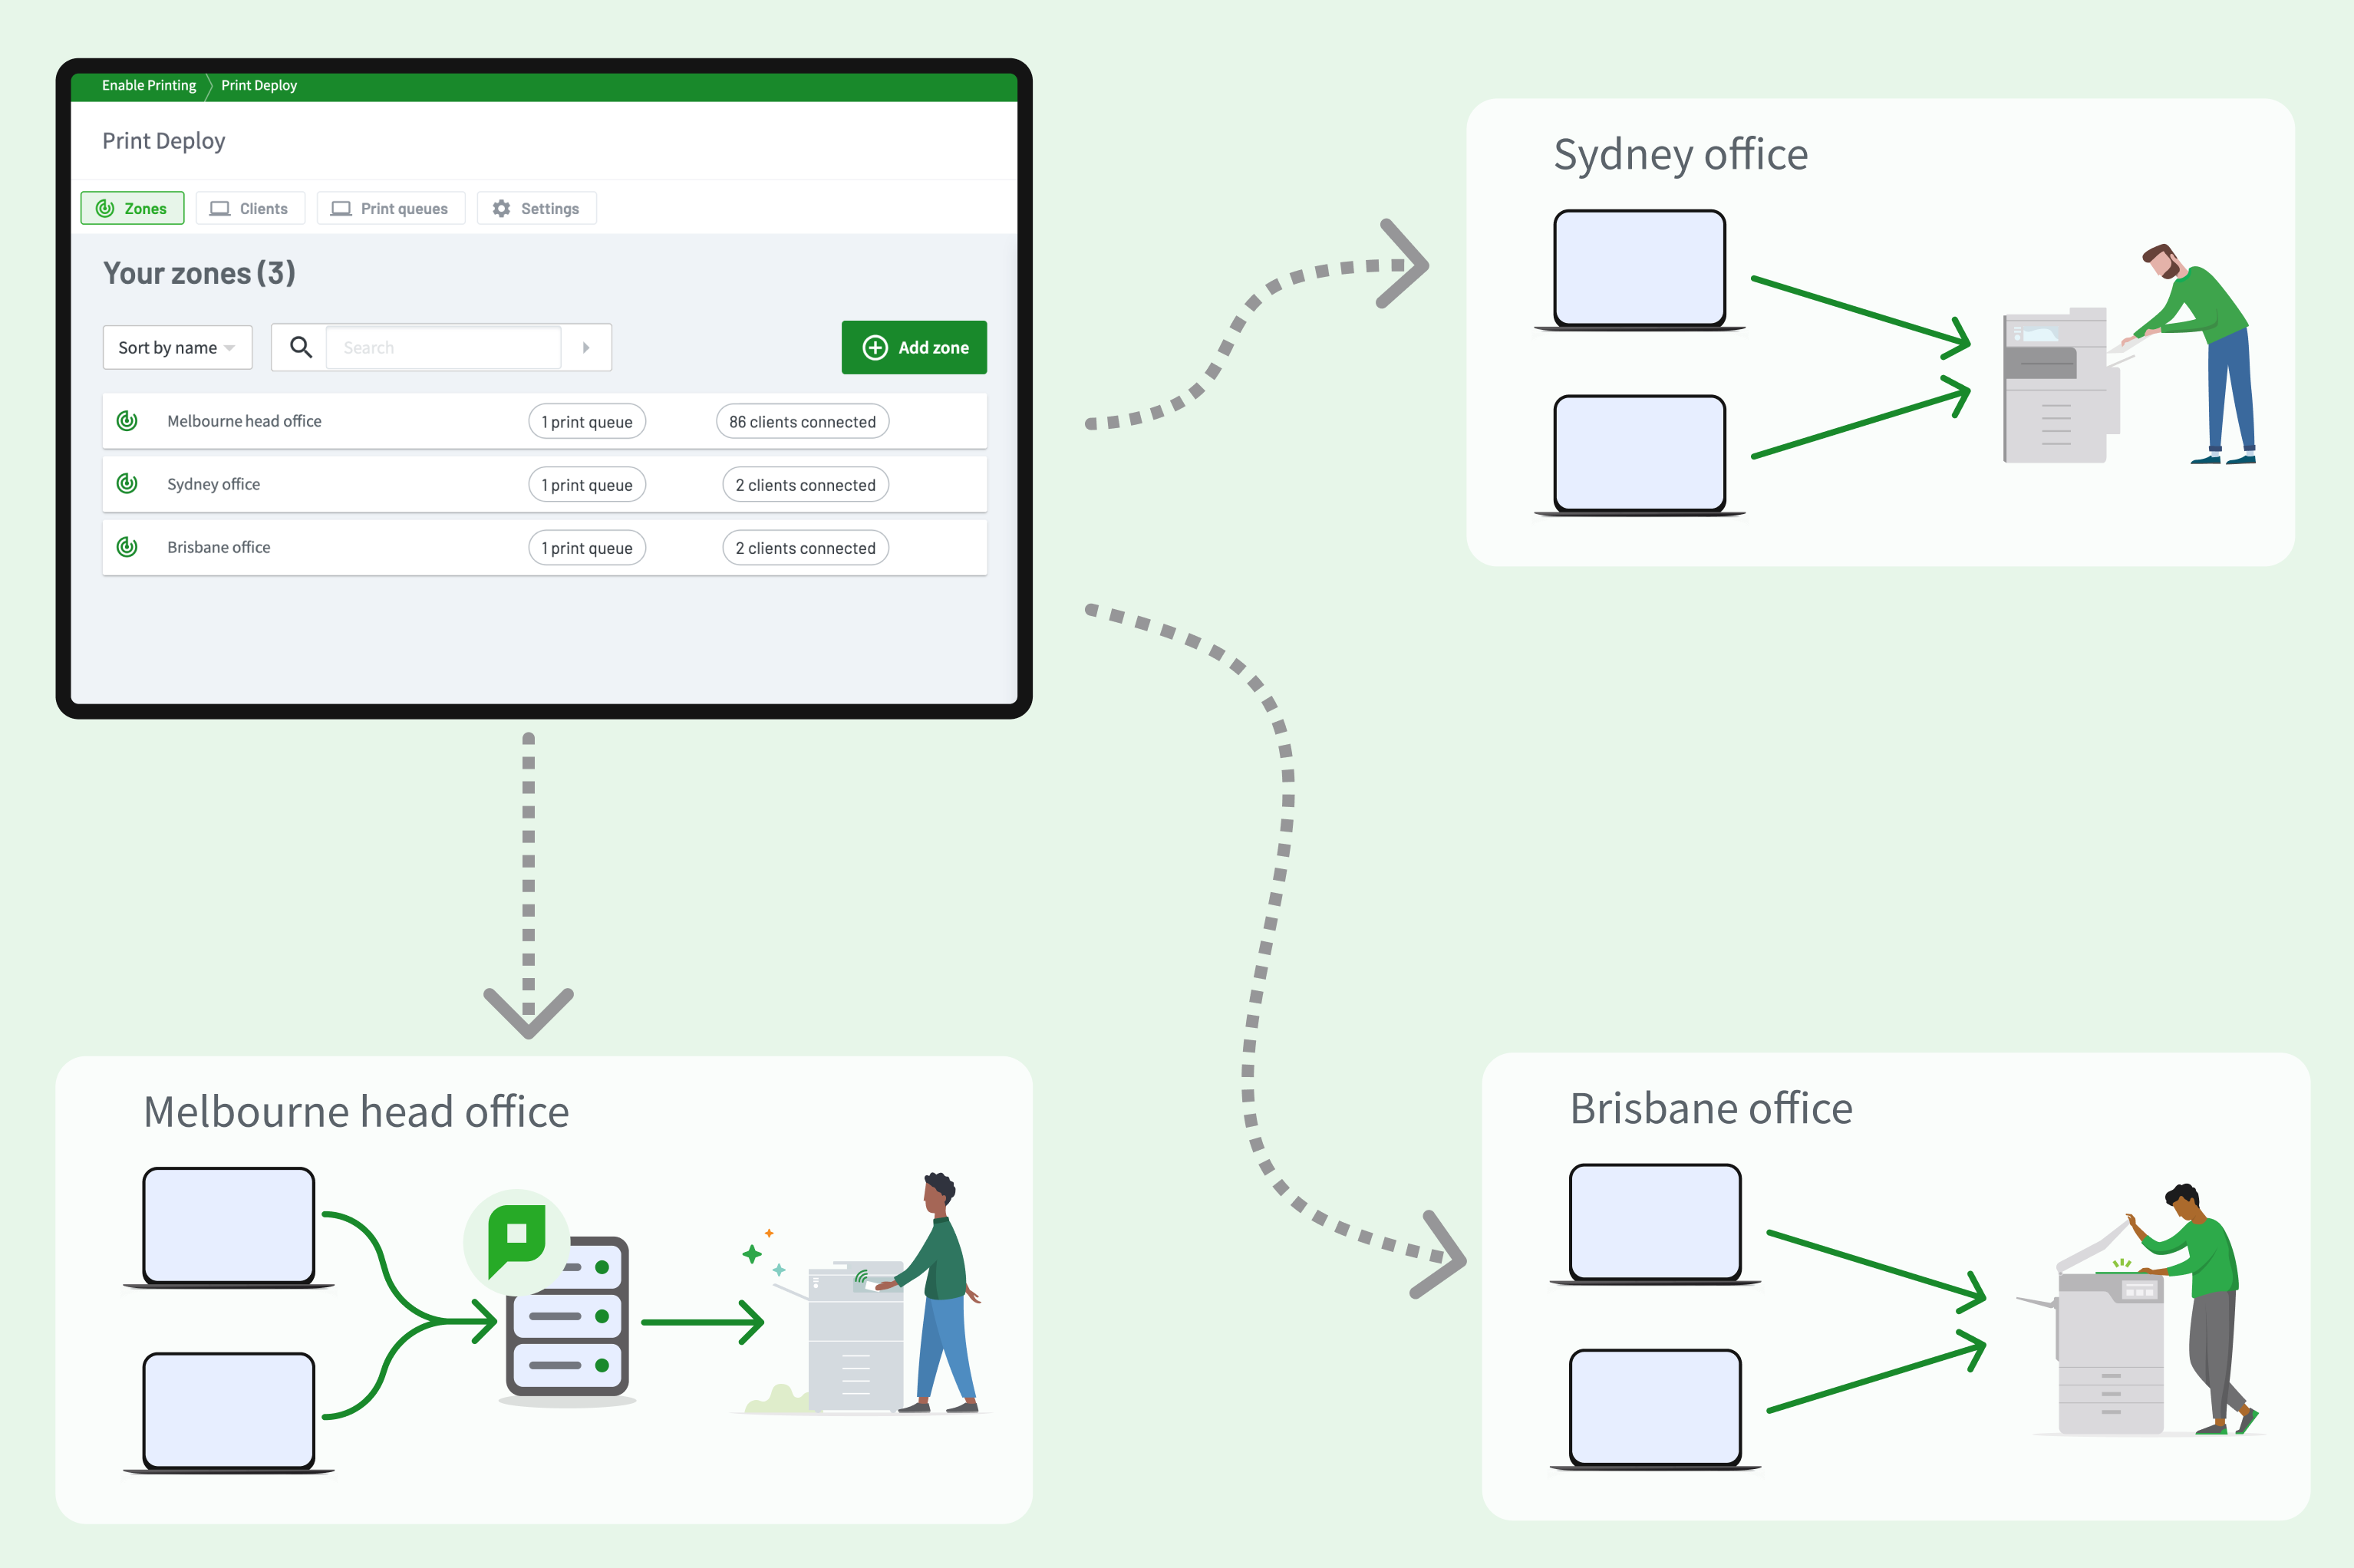Open the Zones tab
2354x1568 pixels.
tap(132, 208)
